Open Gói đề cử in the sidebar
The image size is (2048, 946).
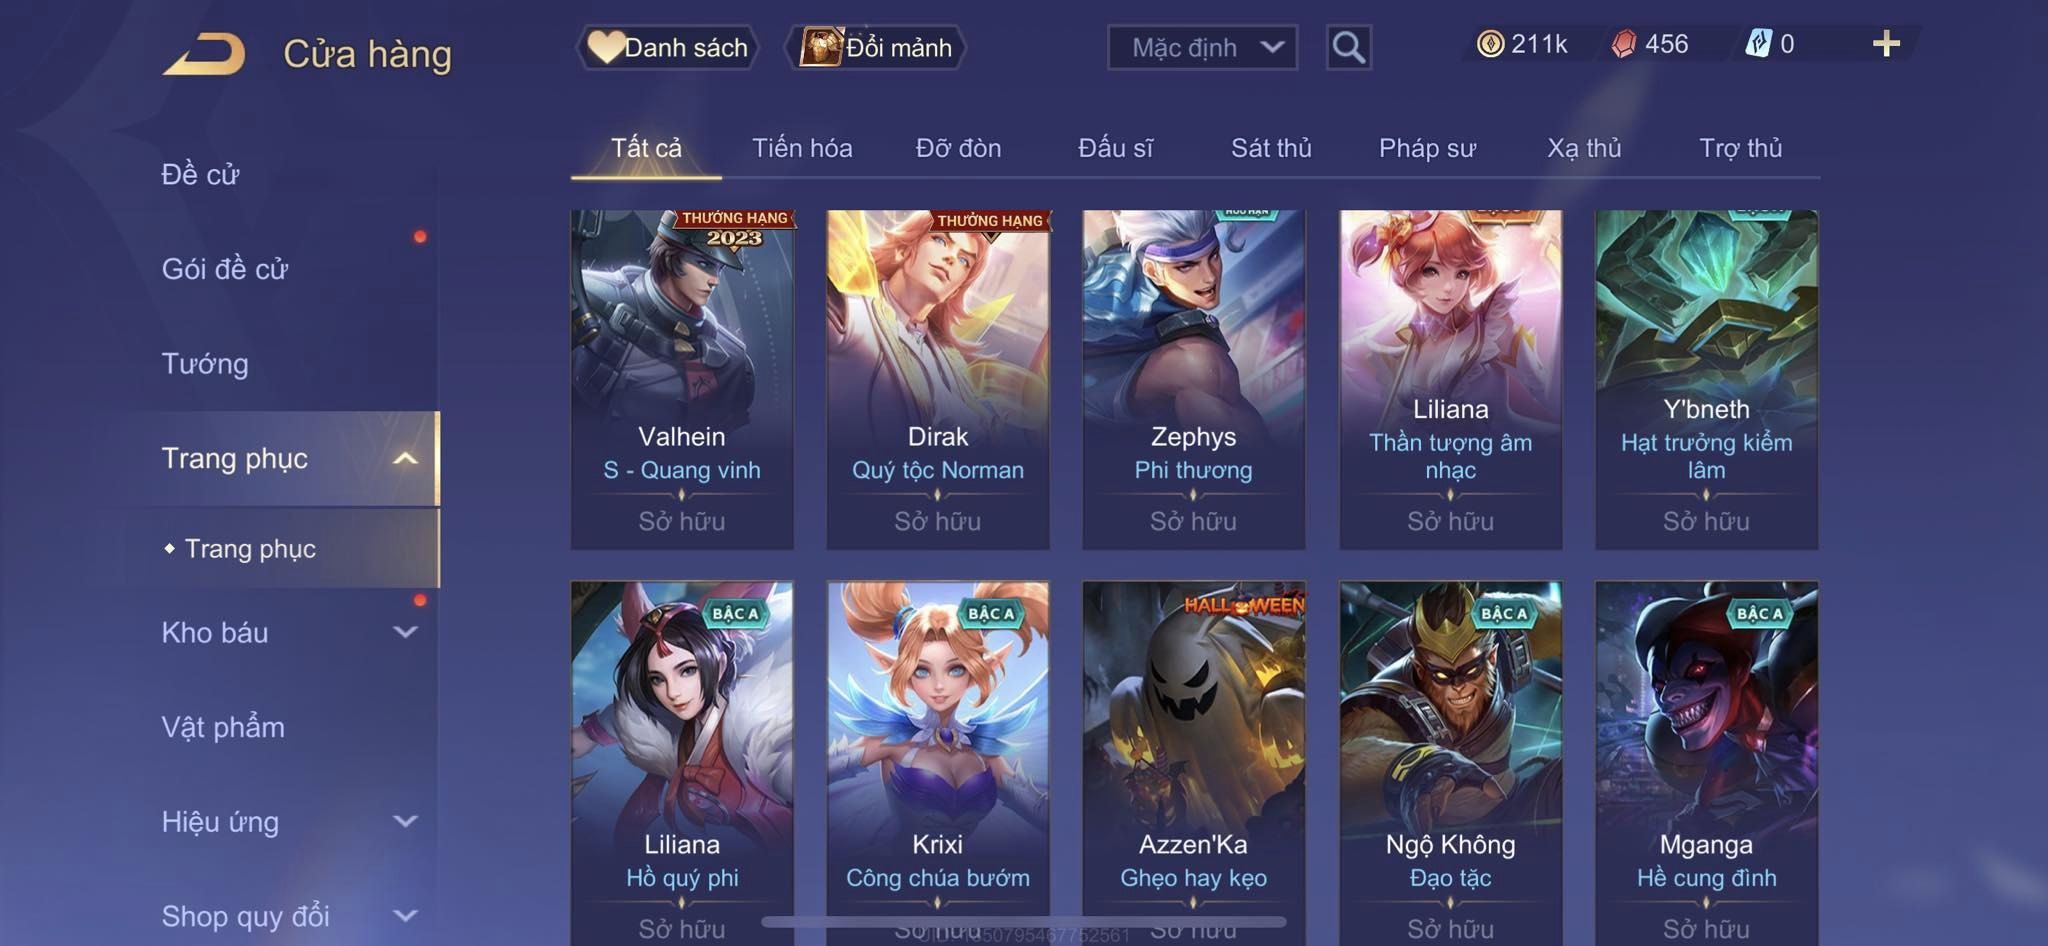coord(225,269)
